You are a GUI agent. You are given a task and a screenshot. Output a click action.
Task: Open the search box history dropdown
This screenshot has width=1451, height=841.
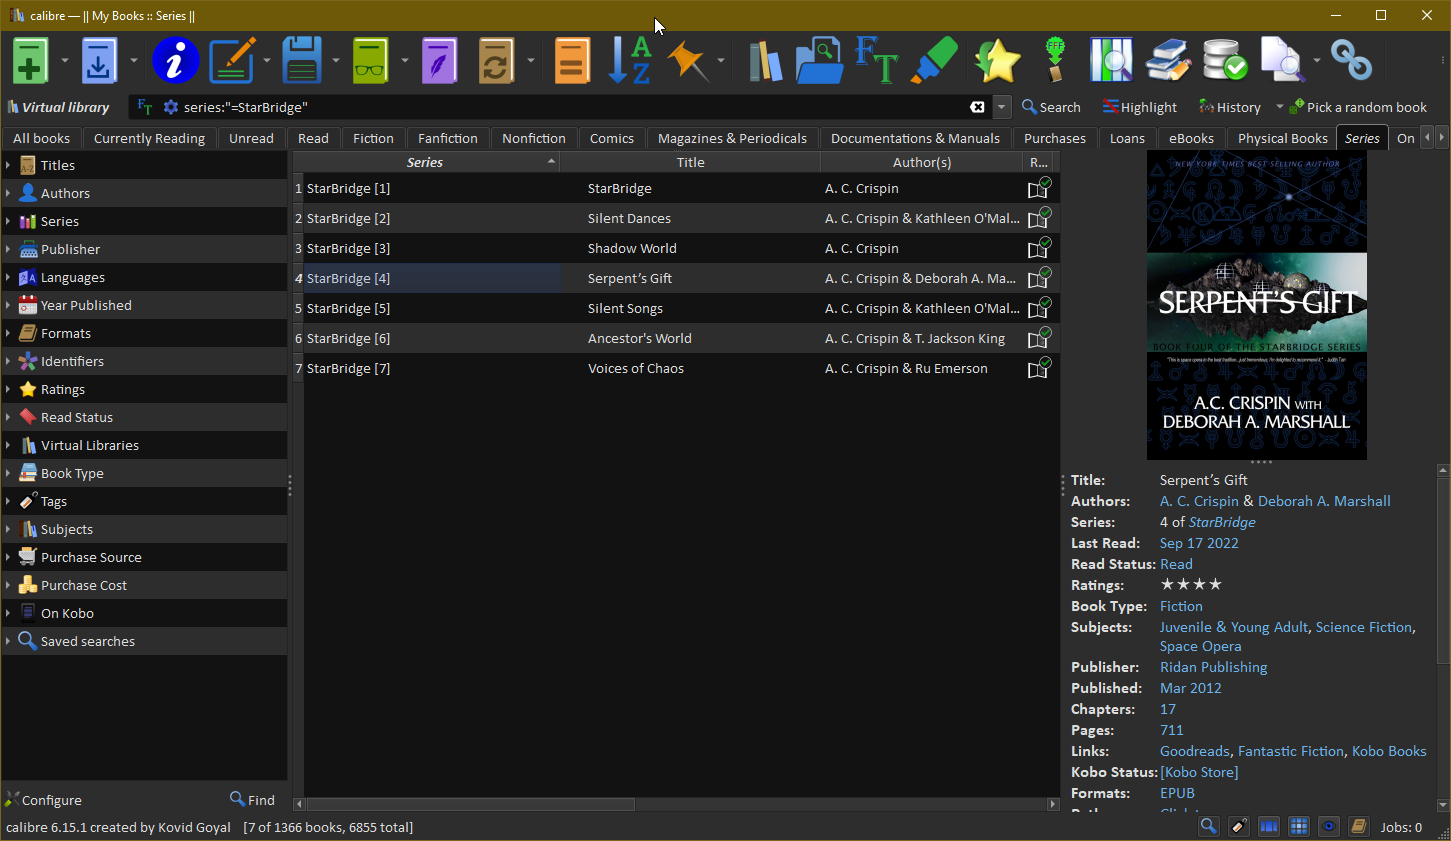tap(1001, 107)
